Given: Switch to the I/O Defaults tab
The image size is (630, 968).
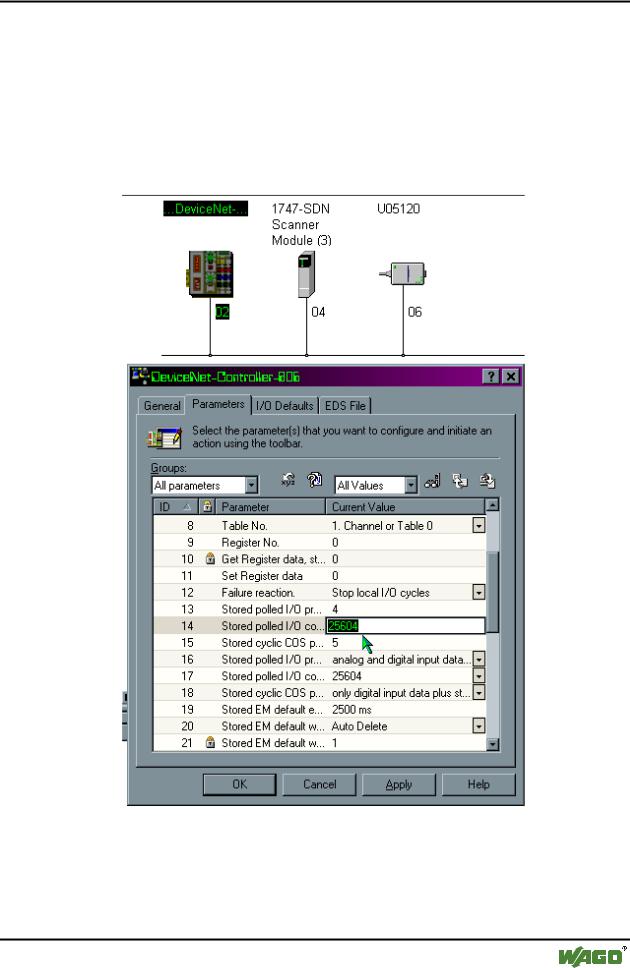Looking at the screenshot, I should tap(285, 406).
